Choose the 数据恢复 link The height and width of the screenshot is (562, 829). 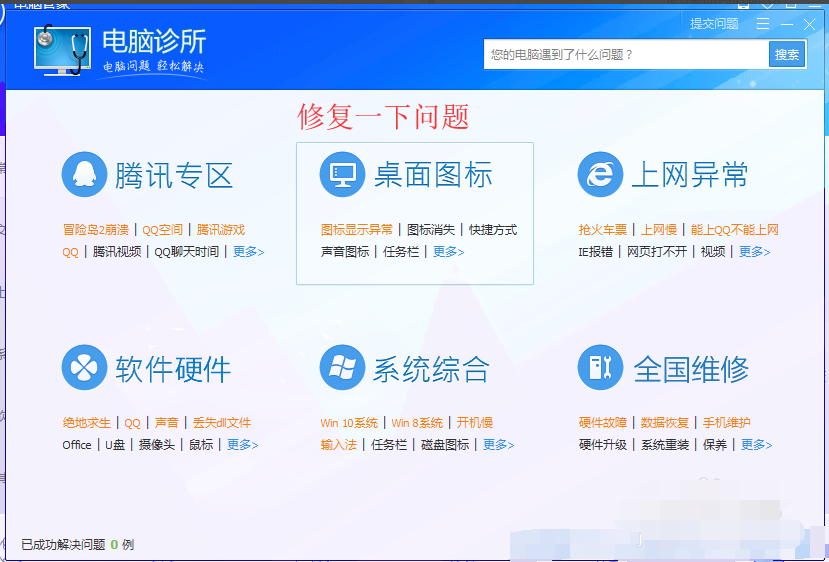665,422
